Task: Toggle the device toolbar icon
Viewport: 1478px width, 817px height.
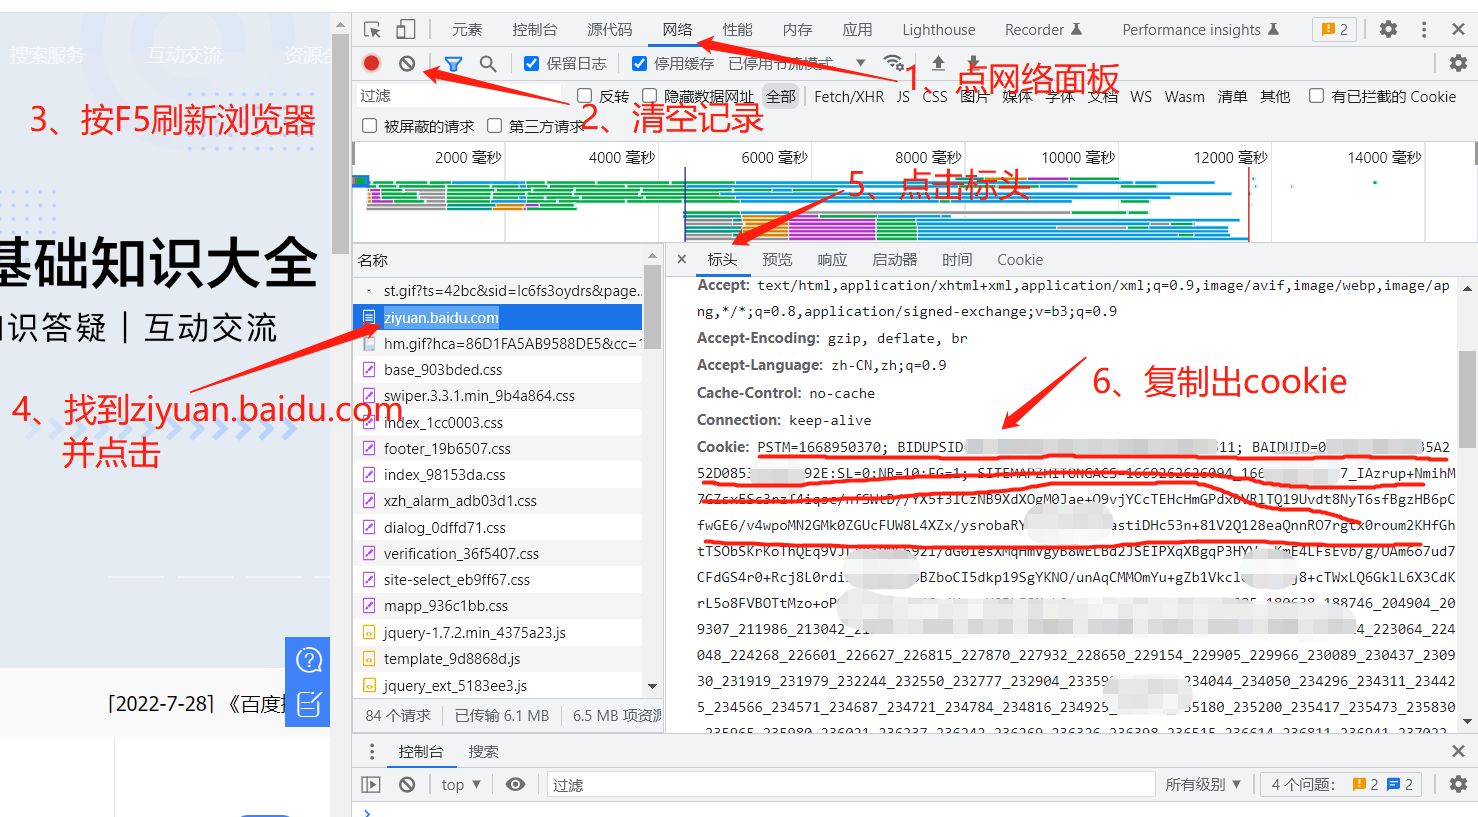Action: (405, 29)
